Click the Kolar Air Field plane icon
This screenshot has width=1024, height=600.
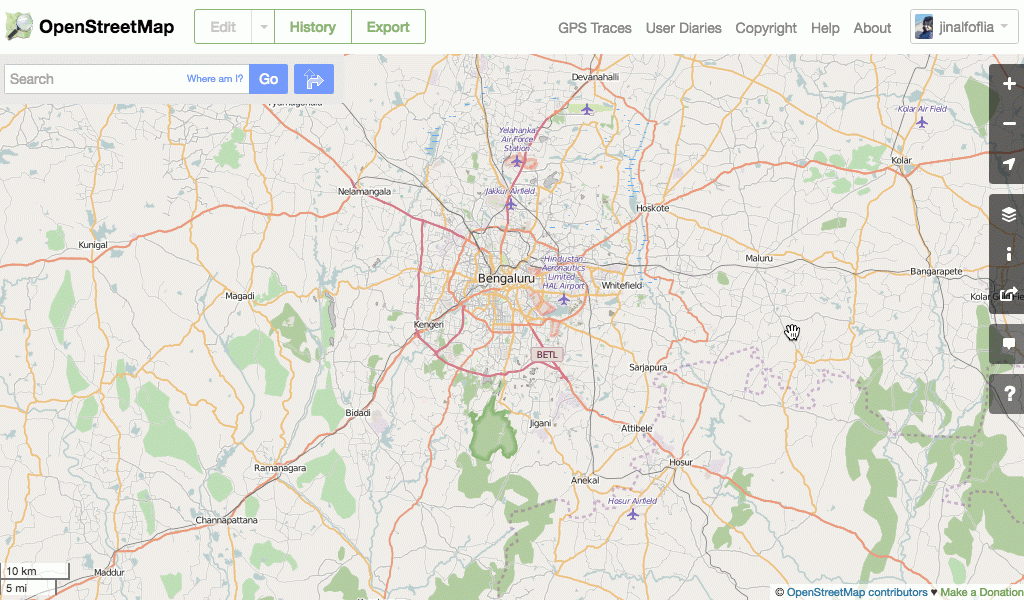(922, 121)
